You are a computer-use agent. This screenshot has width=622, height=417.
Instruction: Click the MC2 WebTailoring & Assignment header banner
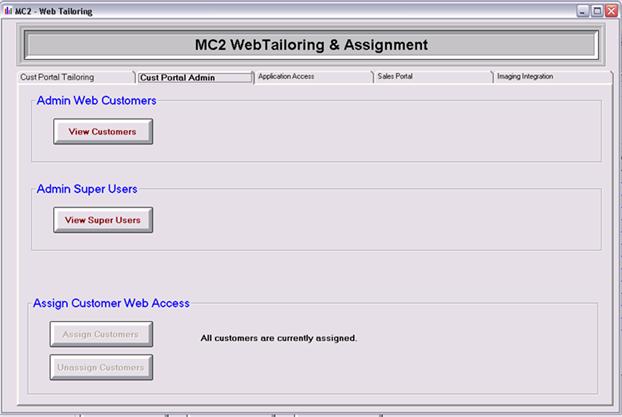(311, 45)
